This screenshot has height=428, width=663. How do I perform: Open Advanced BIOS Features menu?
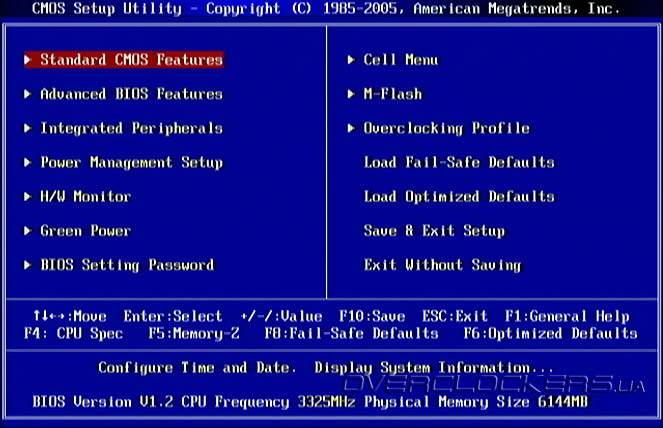(x=132, y=93)
